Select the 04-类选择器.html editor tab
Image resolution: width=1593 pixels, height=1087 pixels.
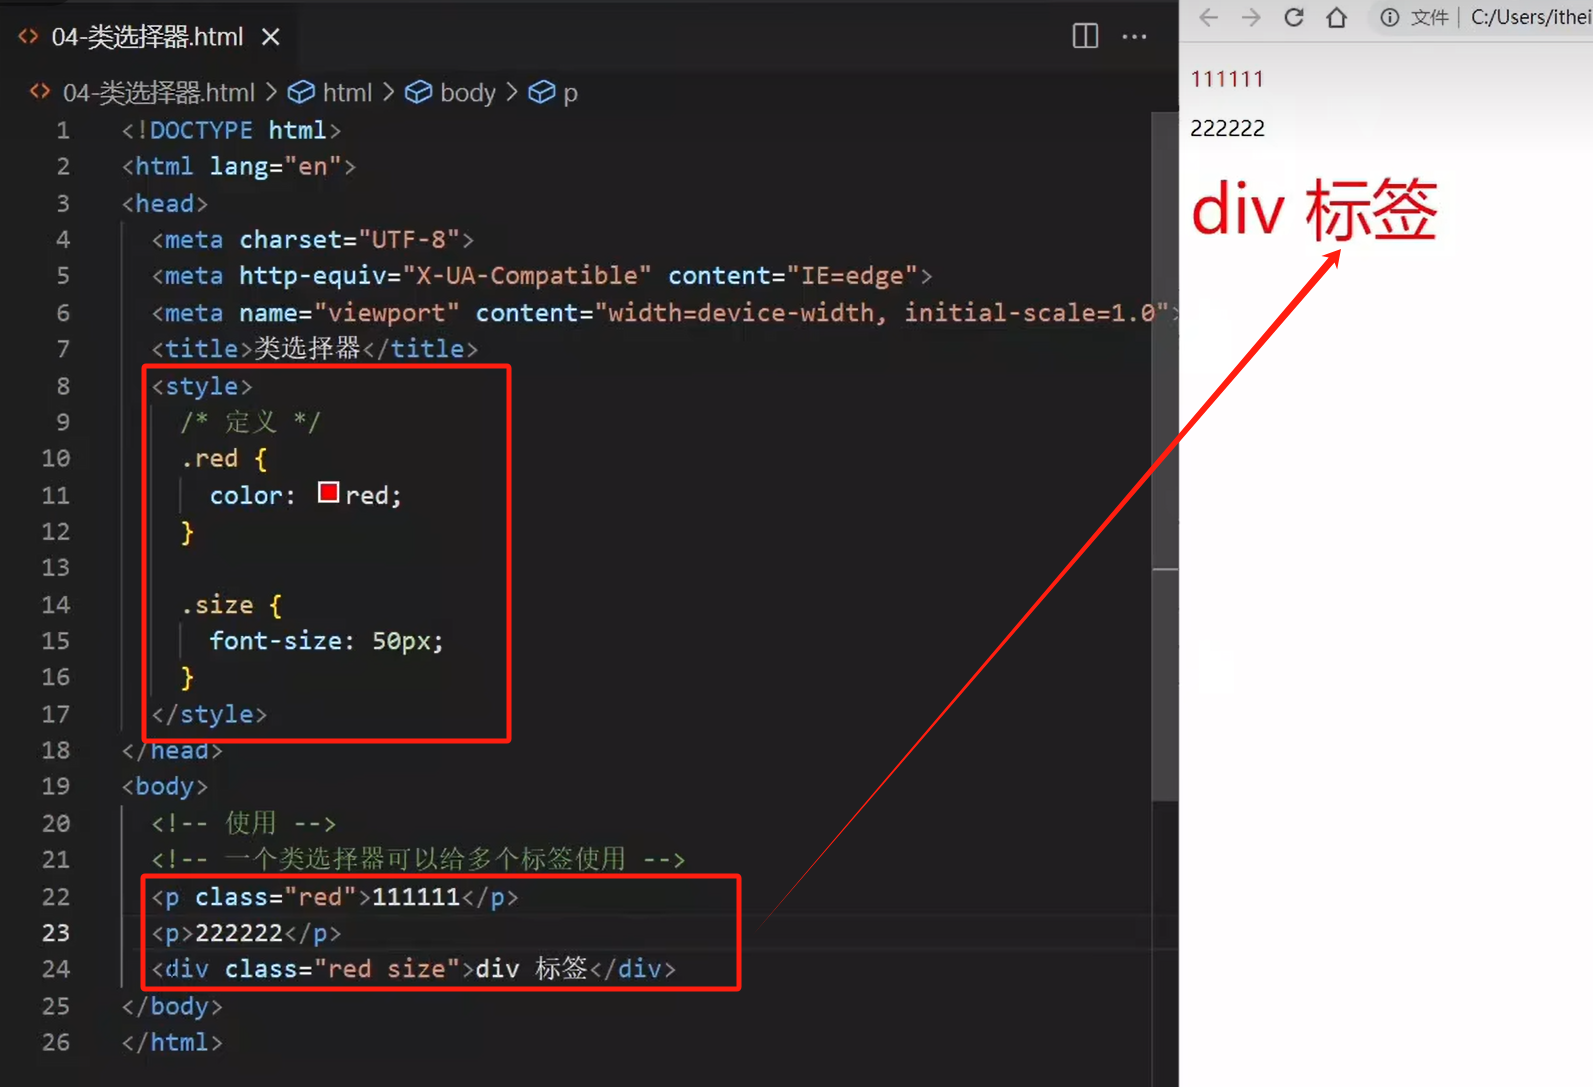(x=148, y=37)
